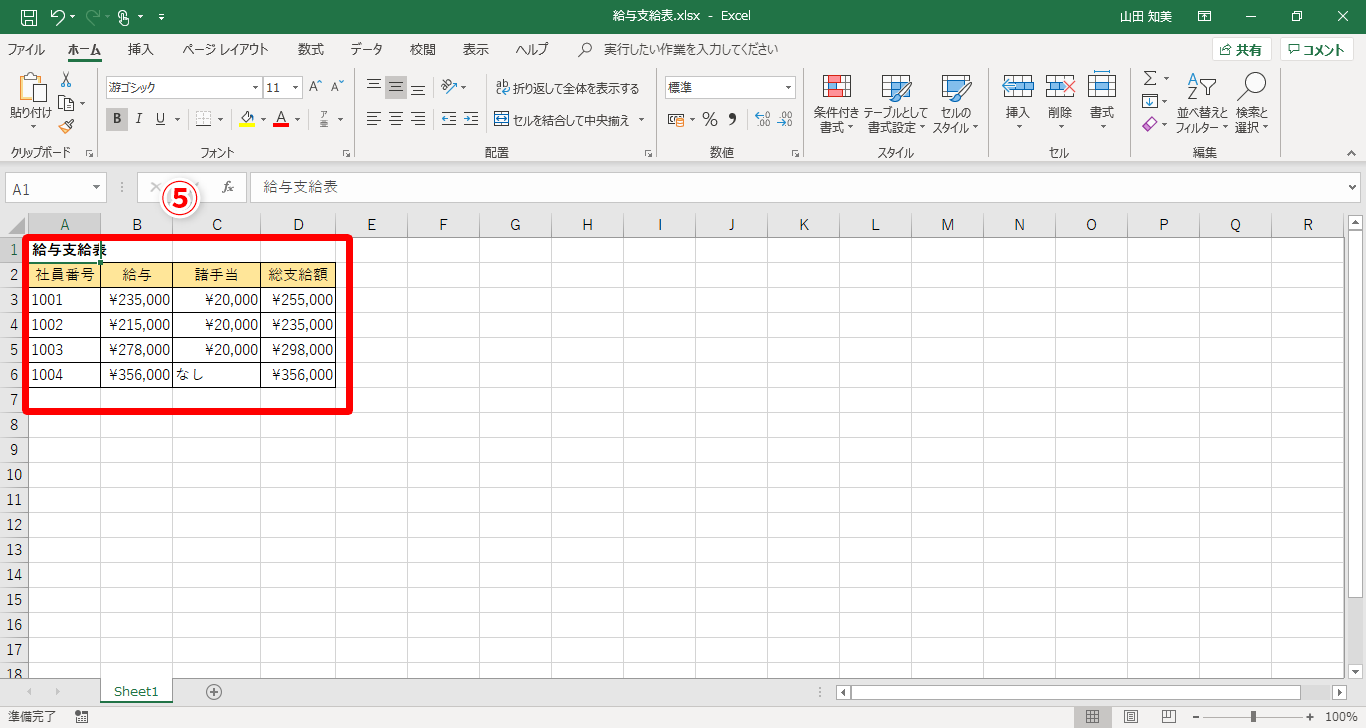Select the Sheet1 sheet tab

pos(136,691)
